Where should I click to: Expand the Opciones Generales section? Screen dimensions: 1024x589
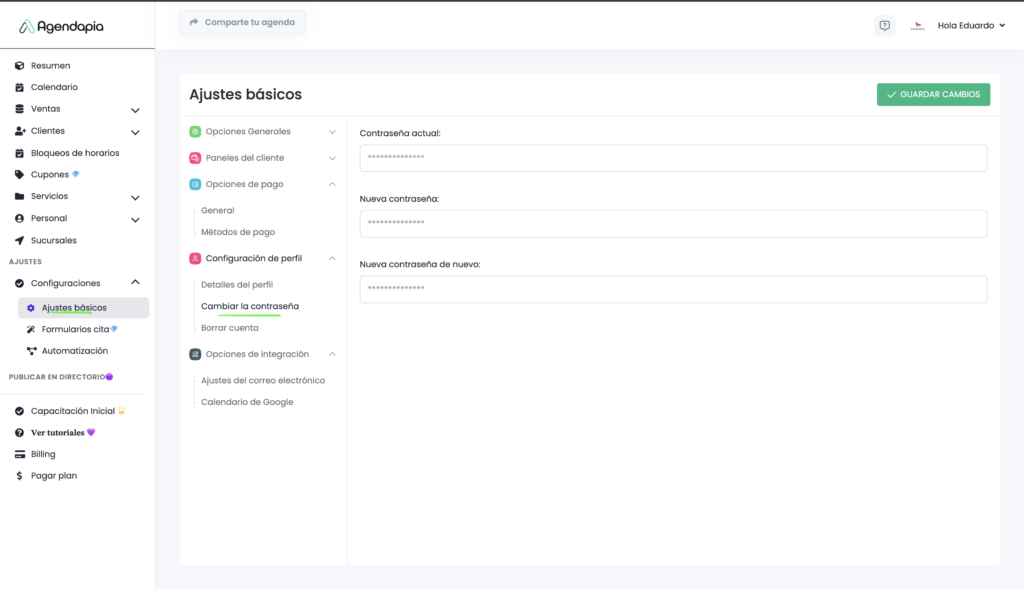click(332, 132)
